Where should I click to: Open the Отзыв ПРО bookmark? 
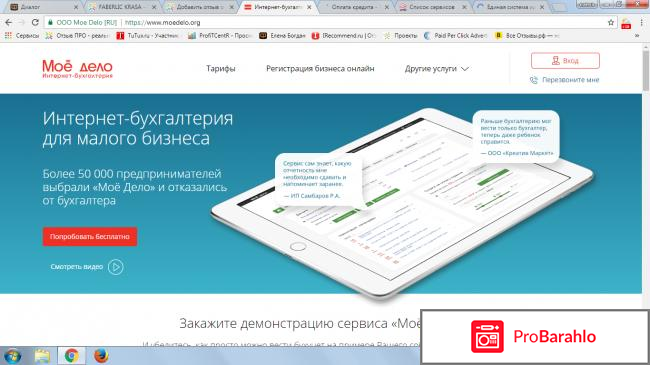77,36
